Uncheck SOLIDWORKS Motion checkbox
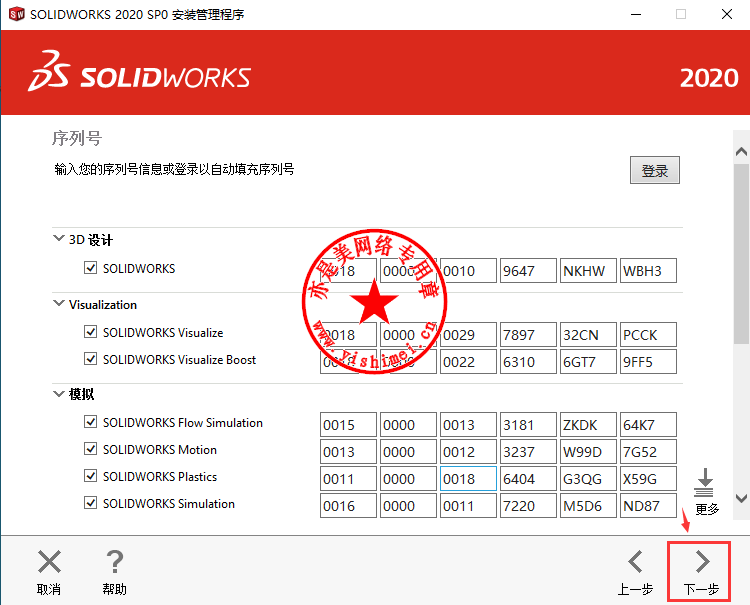The width and height of the screenshot is (750, 605). point(90,449)
